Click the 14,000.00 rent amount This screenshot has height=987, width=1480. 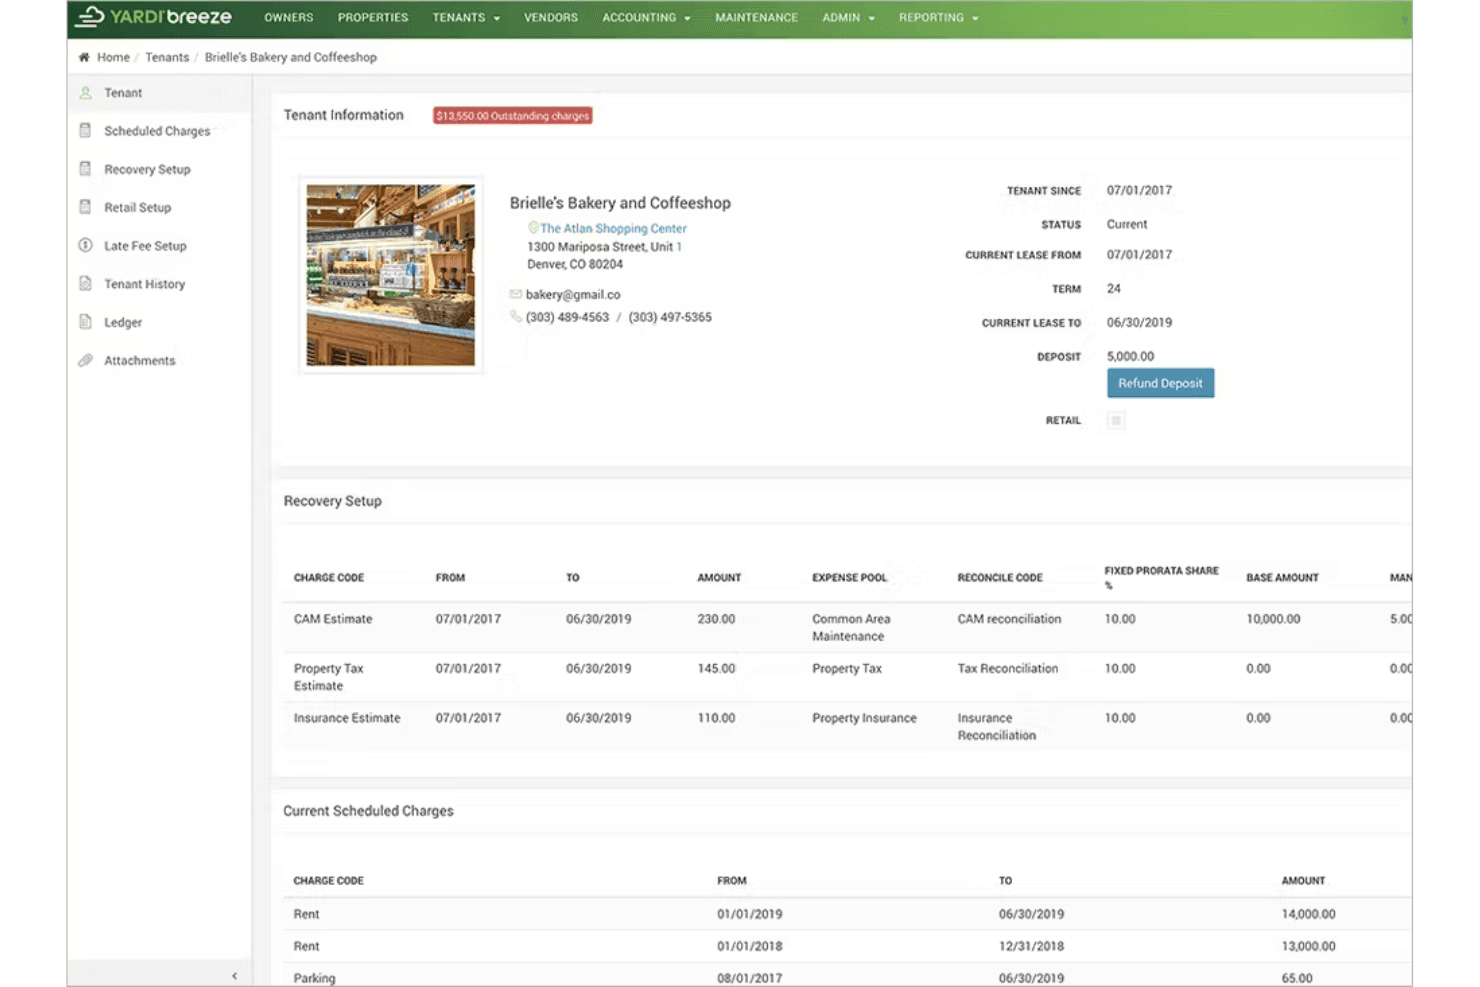coord(1308,914)
